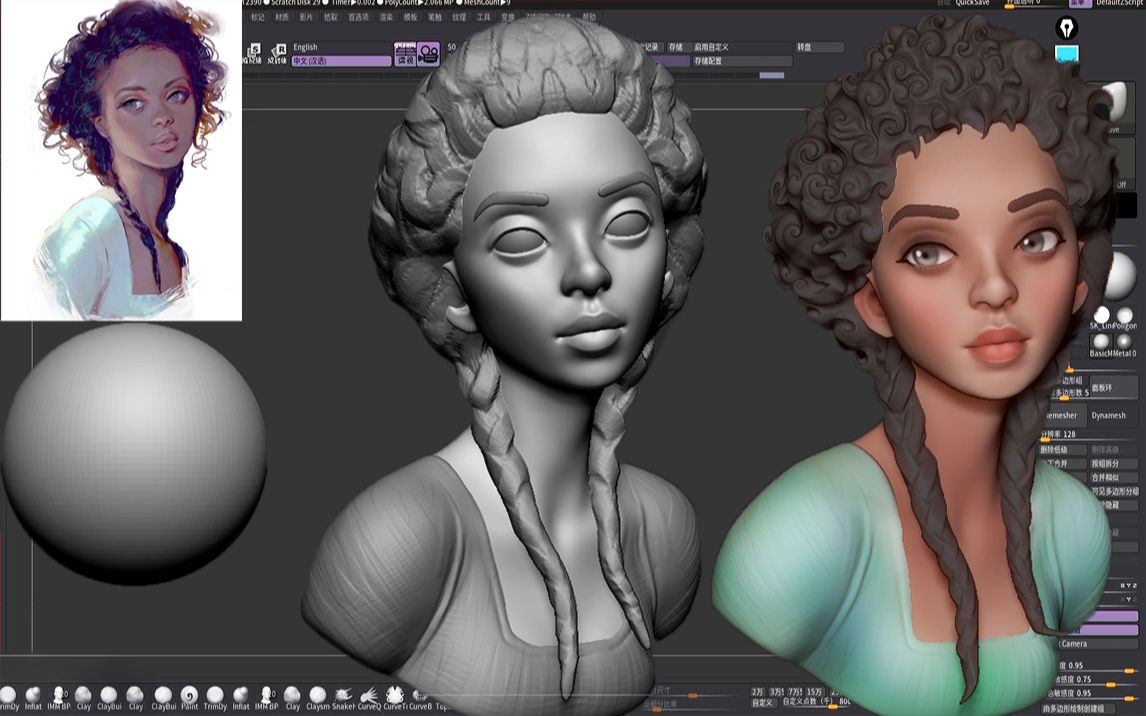The image size is (1146, 716).
Task: Open the 影片 menu
Action: 306,17
